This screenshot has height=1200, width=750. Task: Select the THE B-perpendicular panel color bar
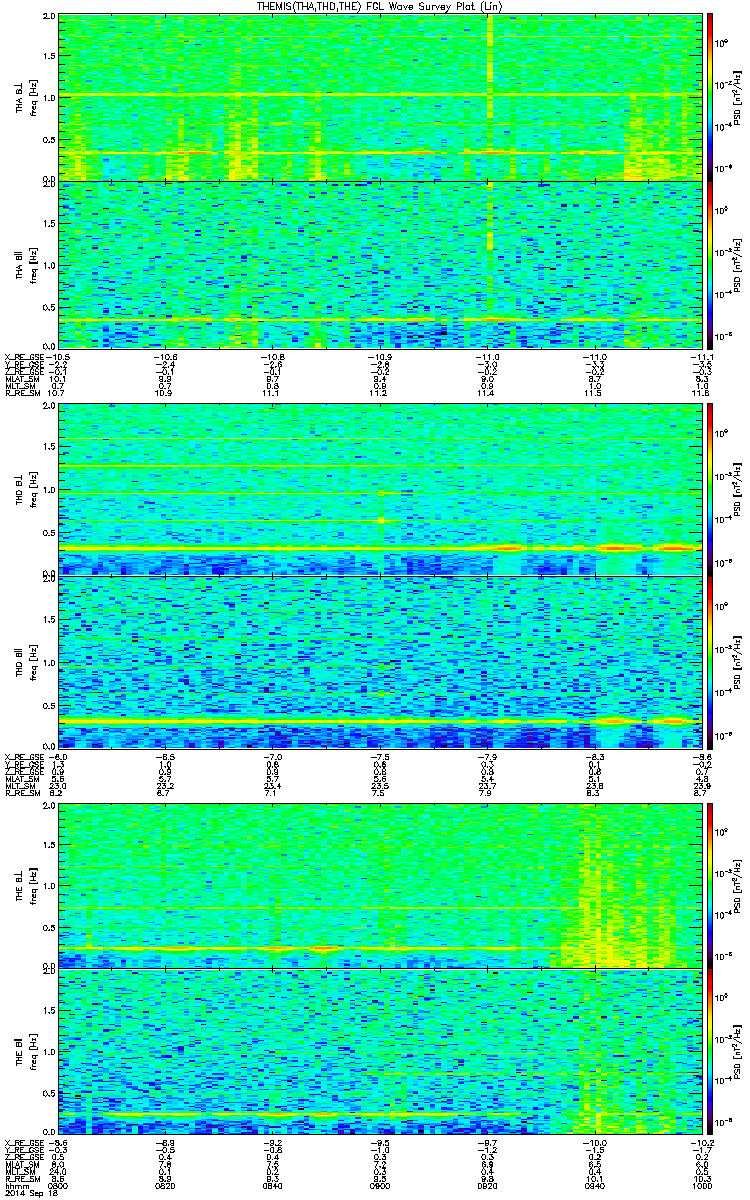click(x=711, y=884)
